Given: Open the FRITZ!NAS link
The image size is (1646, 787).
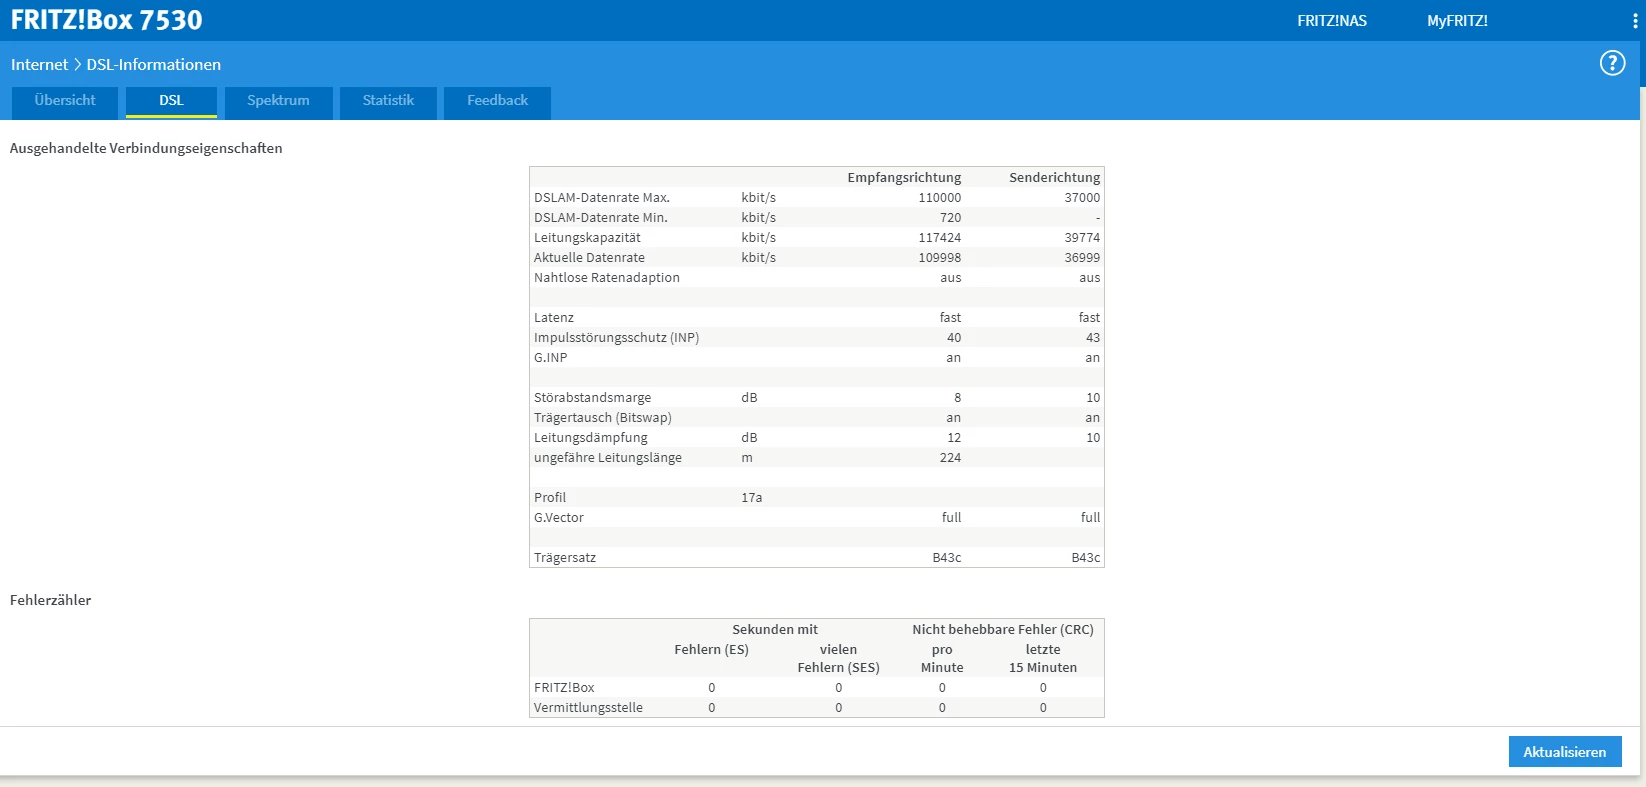Looking at the screenshot, I should (1331, 21).
